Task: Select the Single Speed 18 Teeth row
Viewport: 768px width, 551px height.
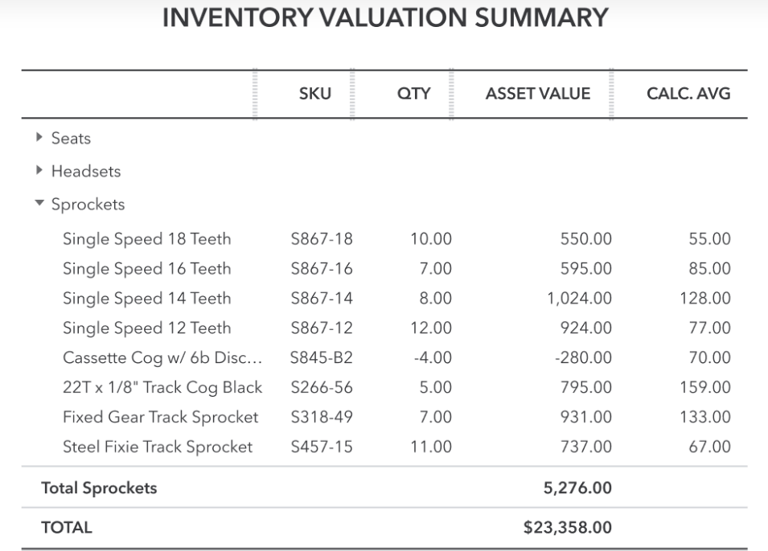Action: 146,239
